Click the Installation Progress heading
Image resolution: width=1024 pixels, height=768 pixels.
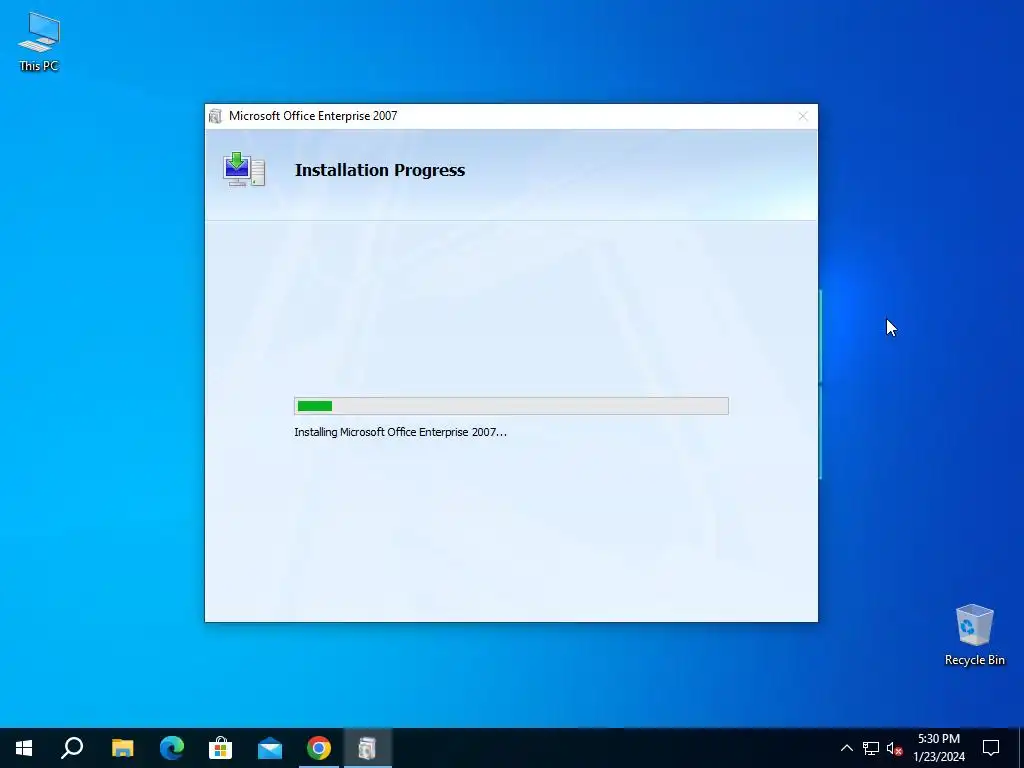point(380,170)
